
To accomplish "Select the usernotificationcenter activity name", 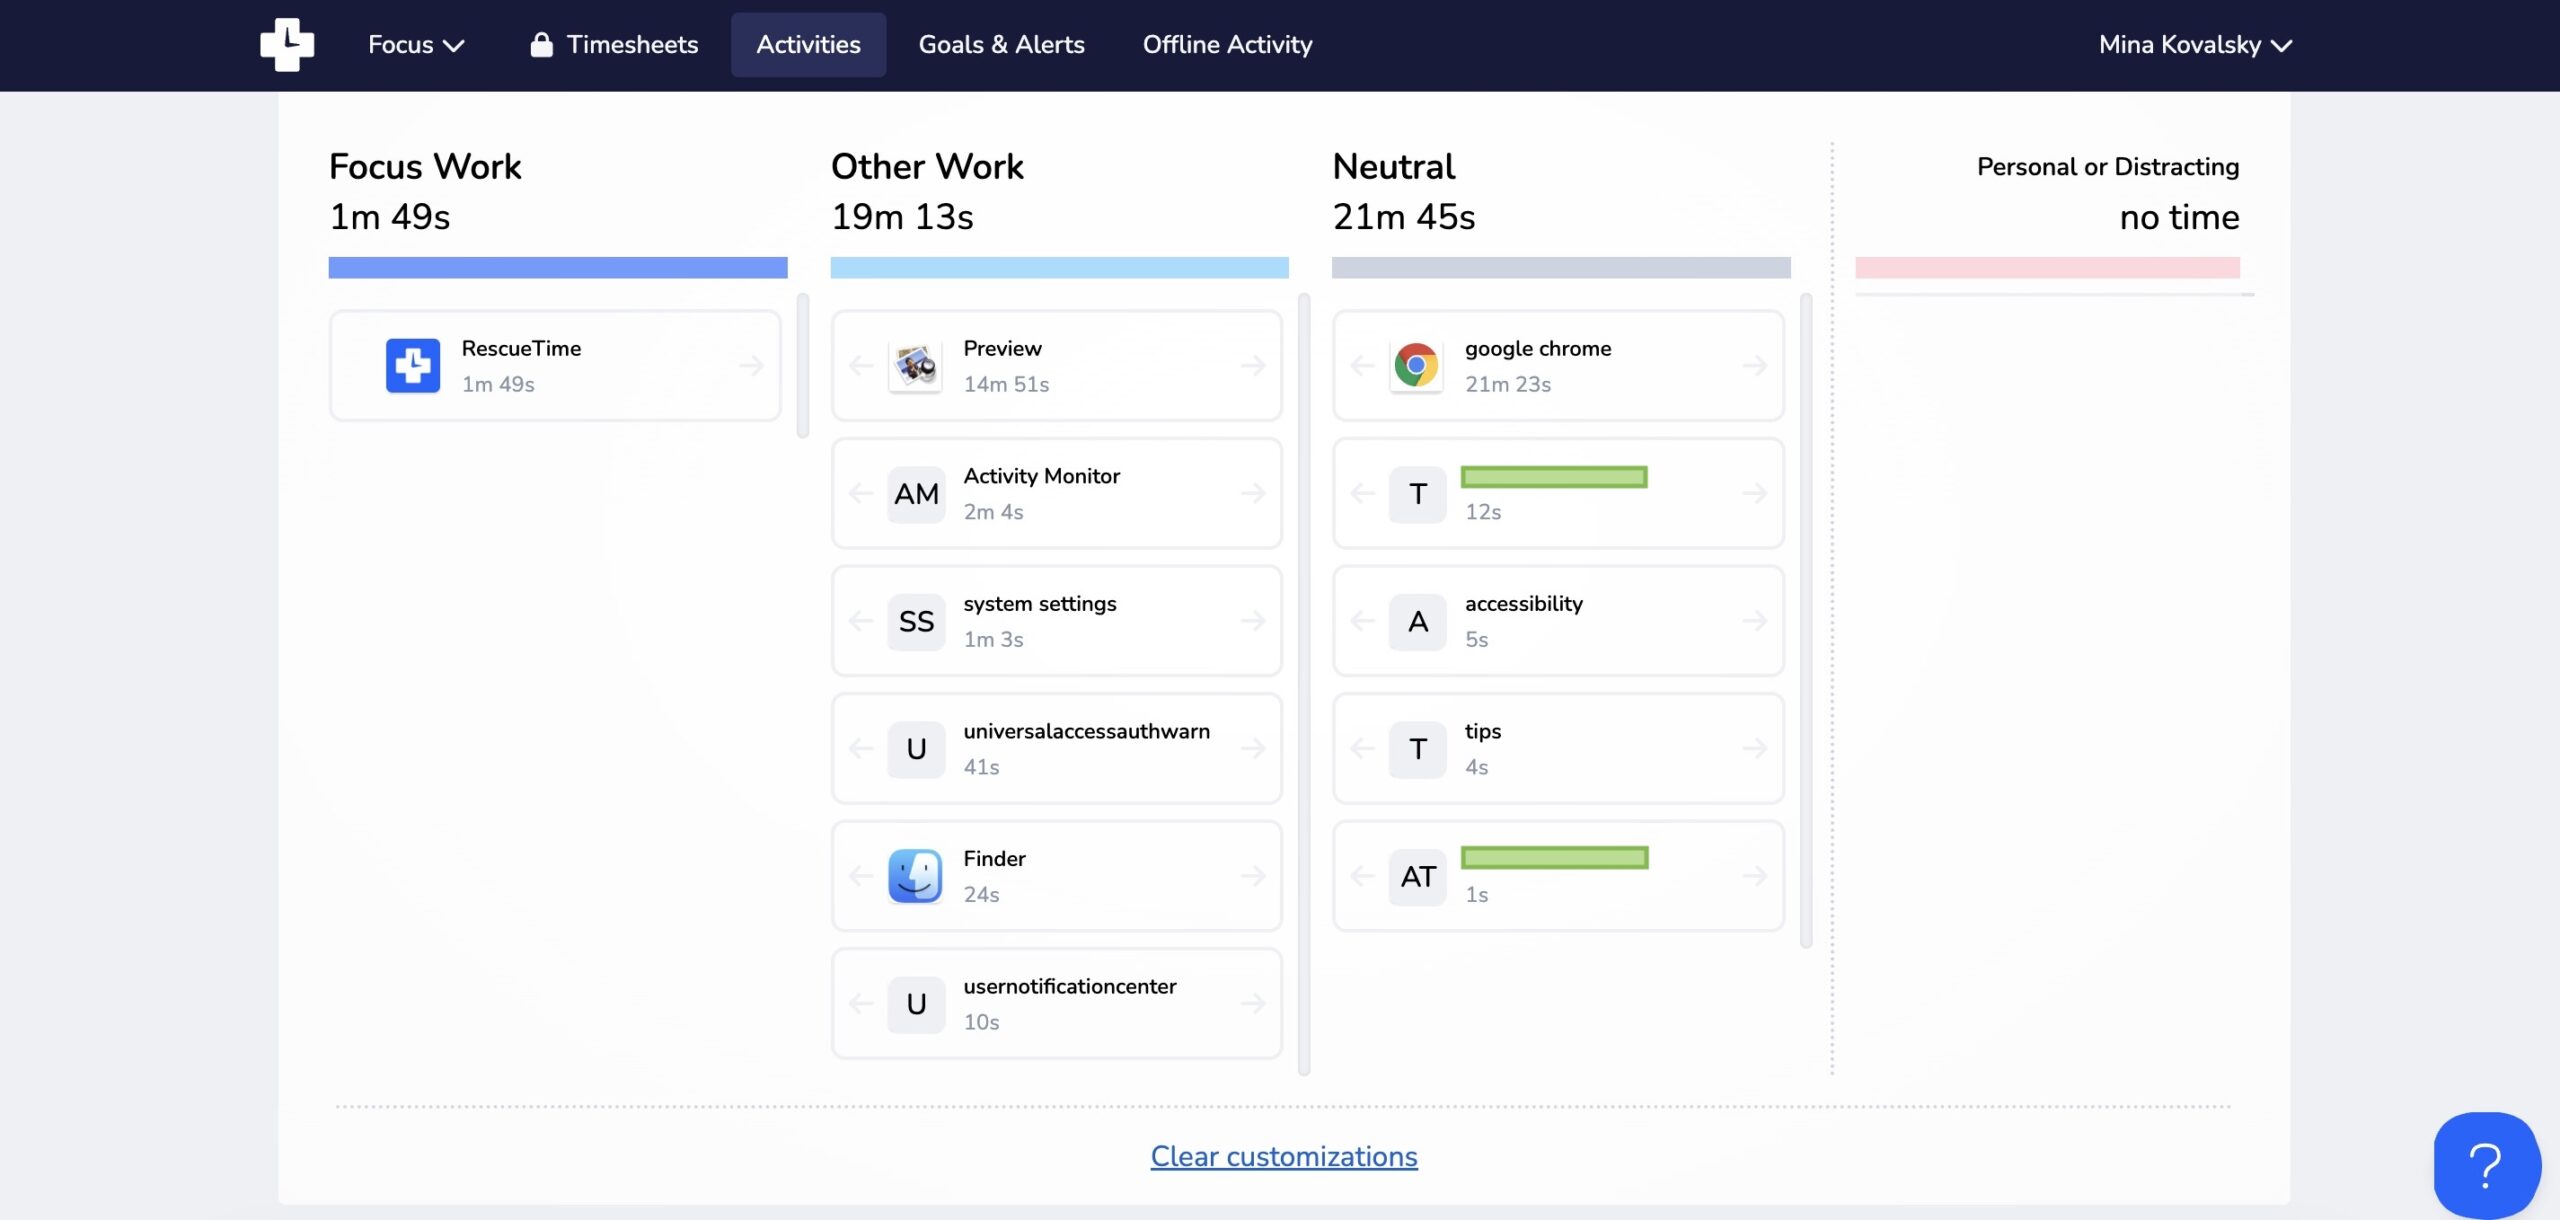I will click(1069, 986).
